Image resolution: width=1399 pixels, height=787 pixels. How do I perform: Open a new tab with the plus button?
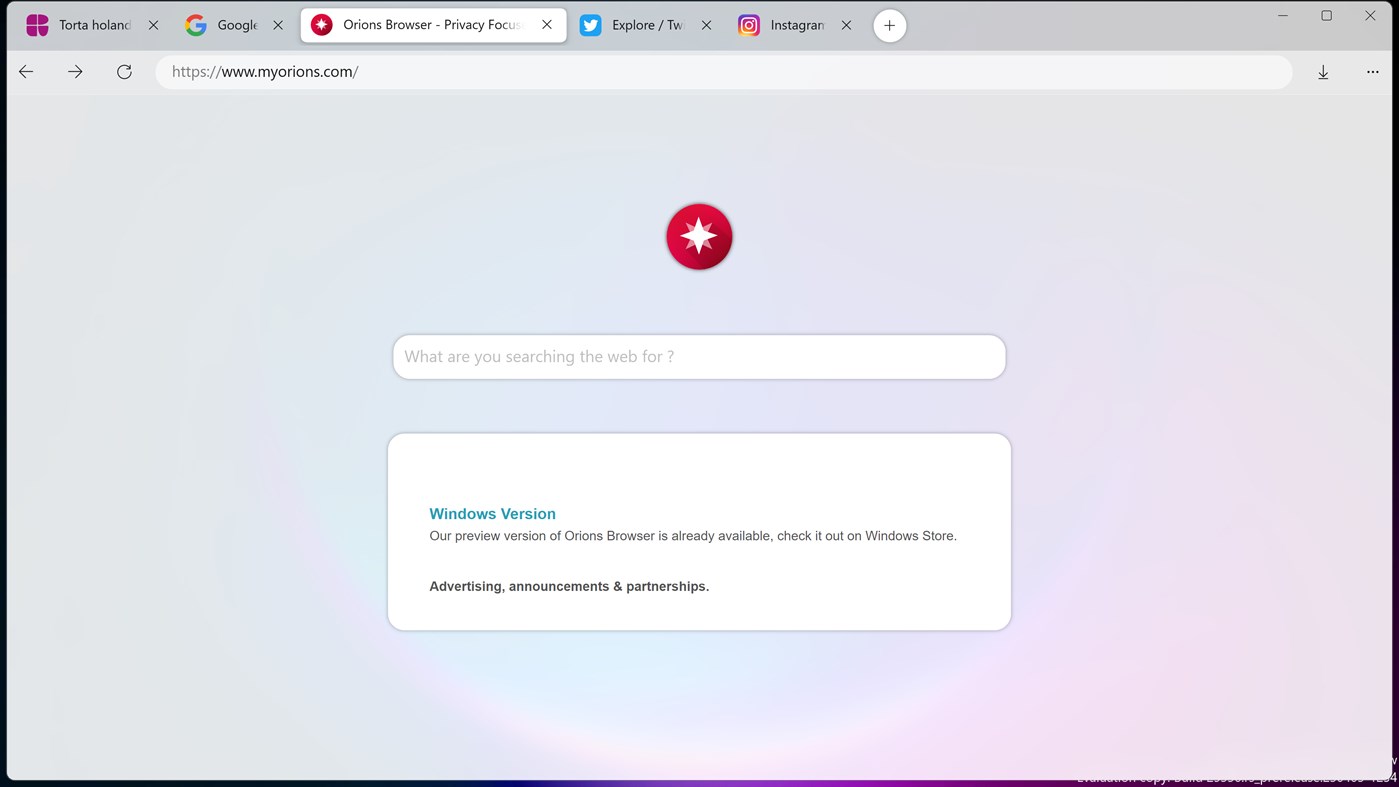pos(889,24)
